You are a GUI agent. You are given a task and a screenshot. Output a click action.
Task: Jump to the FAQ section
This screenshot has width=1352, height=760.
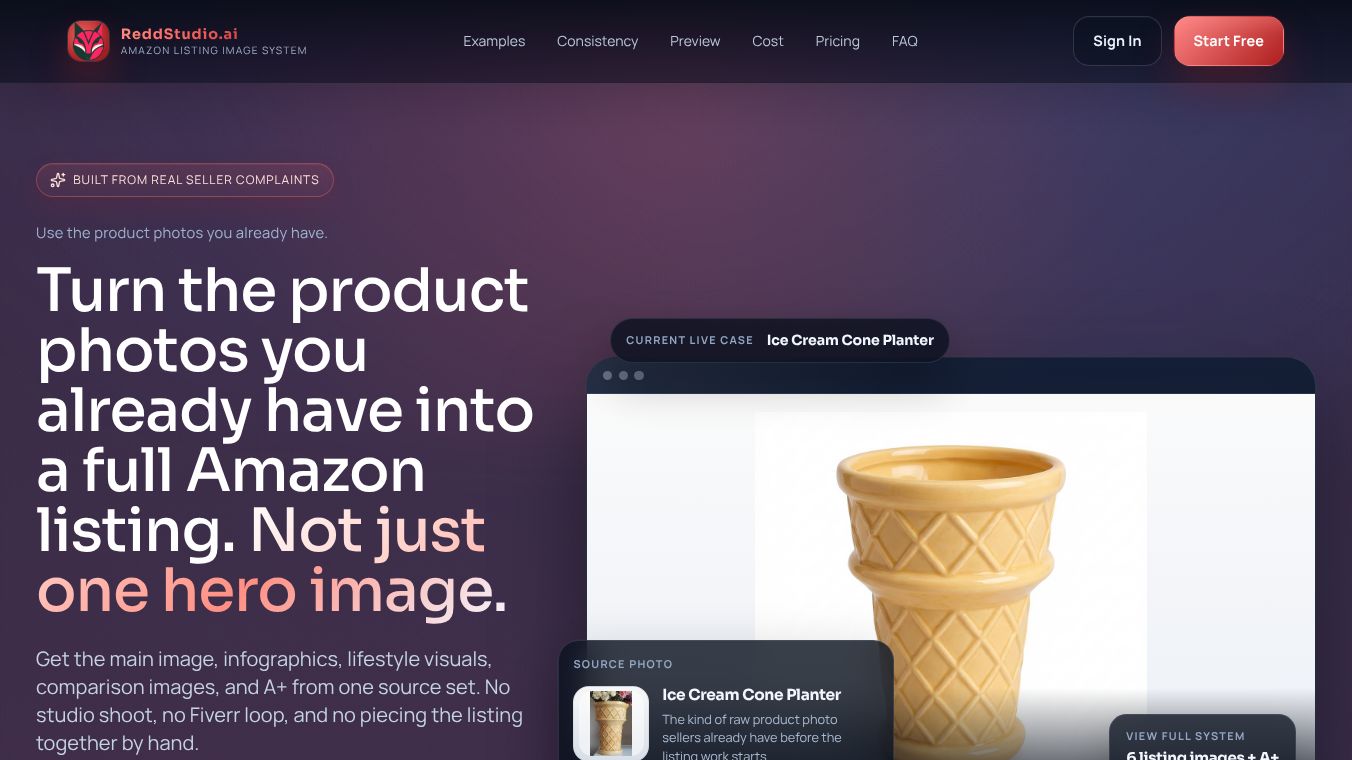(904, 41)
